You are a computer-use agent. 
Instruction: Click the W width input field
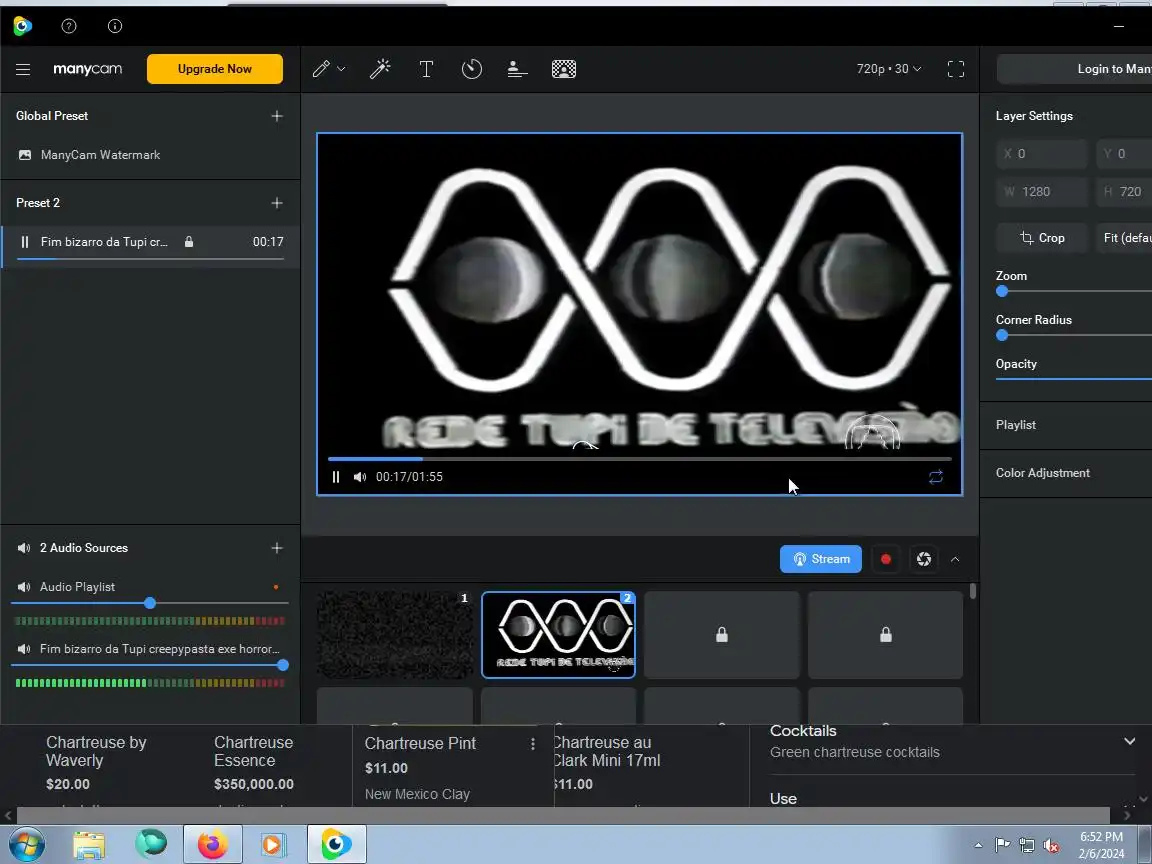1042,192
